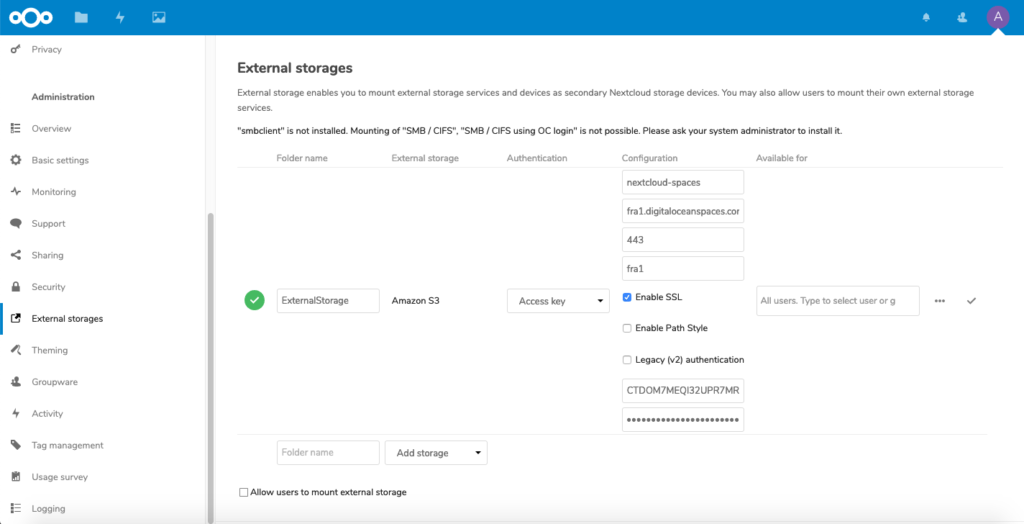Go to Sharing settings

pos(48,255)
